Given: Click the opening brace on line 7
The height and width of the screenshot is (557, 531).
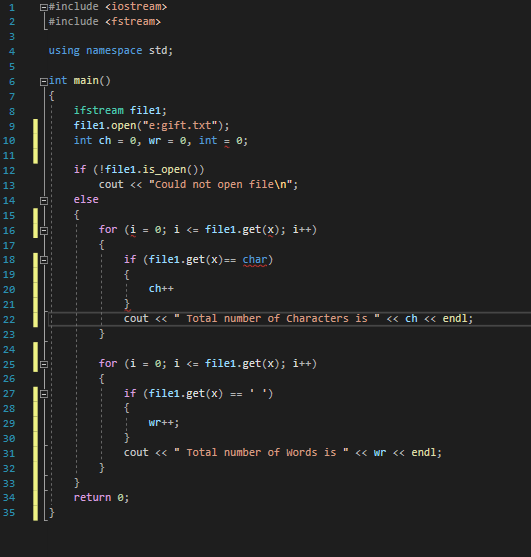Looking at the screenshot, I should tap(52, 96).
